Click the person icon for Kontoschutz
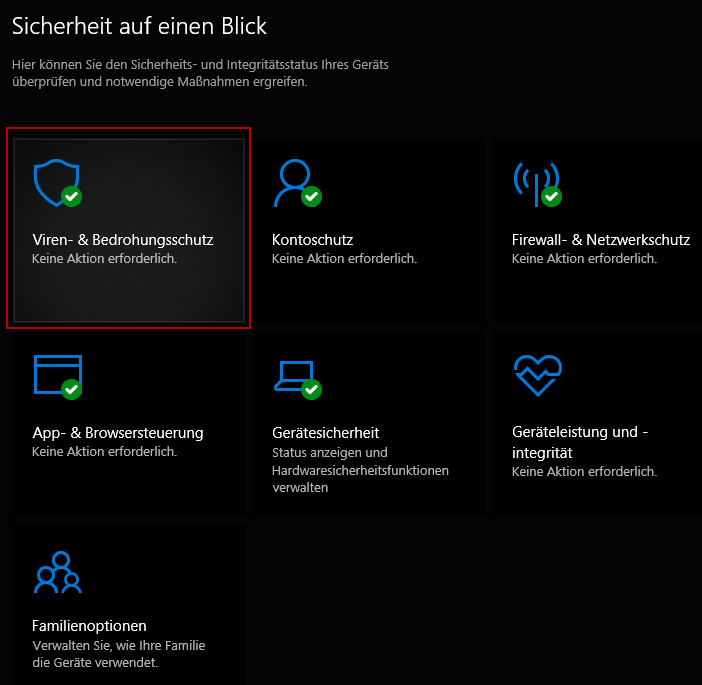The height and width of the screenshot is (685, 702). [x=295, y=182]
